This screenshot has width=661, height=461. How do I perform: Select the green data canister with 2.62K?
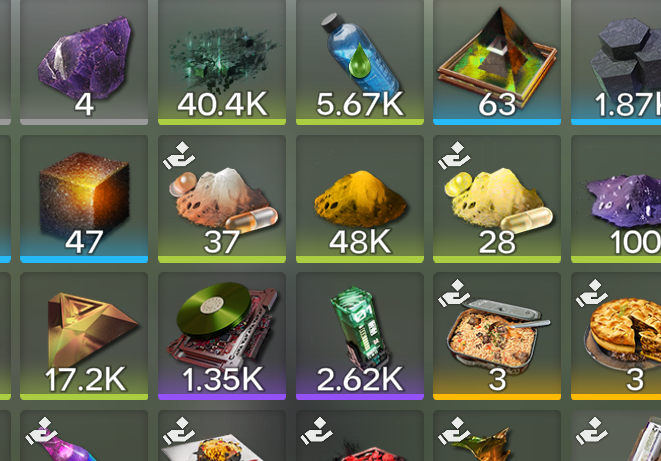point(360,336)
